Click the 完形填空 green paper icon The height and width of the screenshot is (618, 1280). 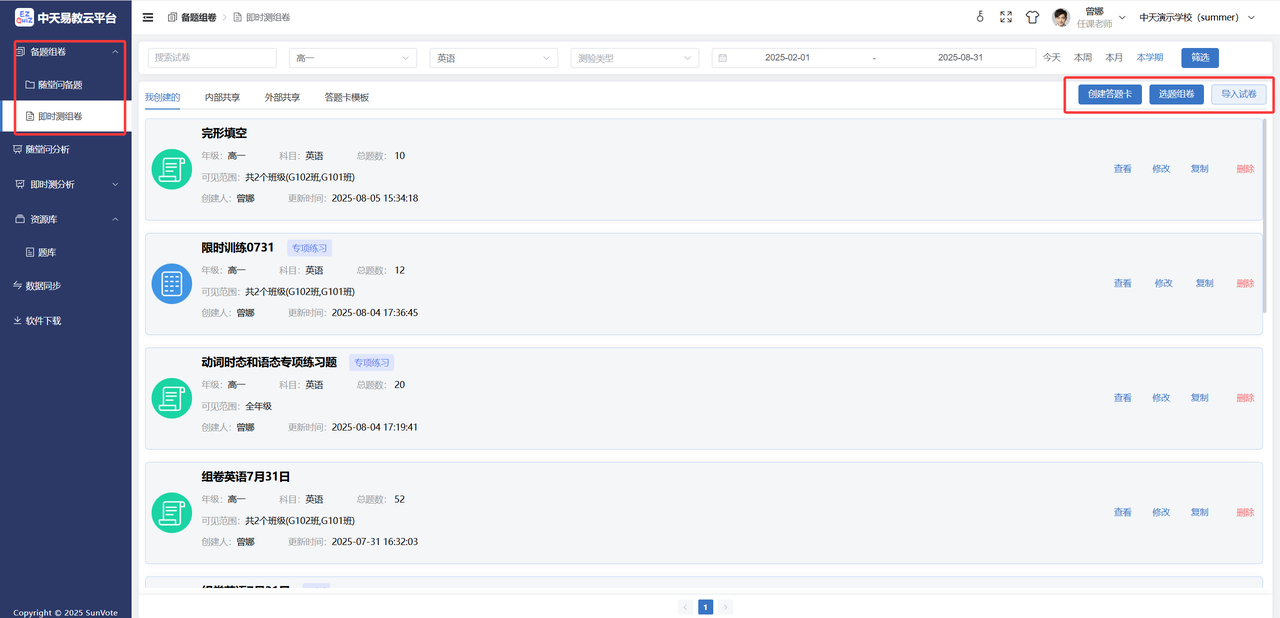[x=171, y=169]
